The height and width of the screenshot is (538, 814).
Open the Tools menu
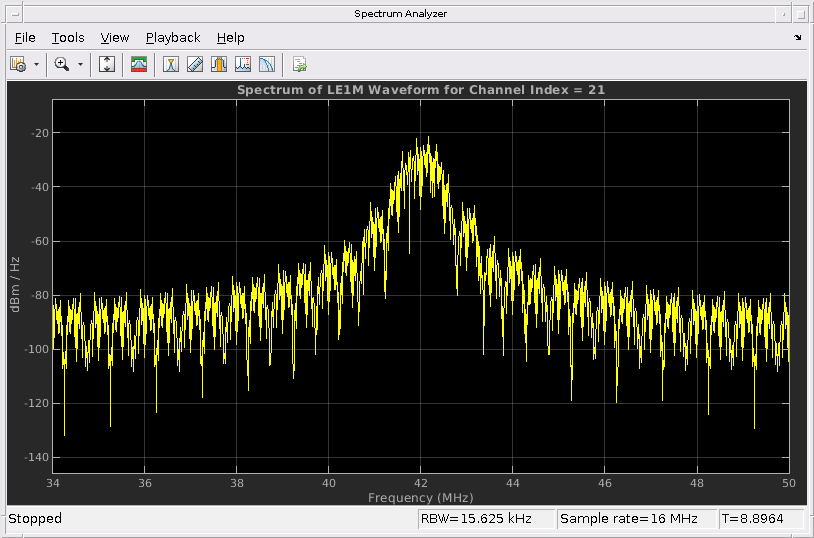point(68,37)
